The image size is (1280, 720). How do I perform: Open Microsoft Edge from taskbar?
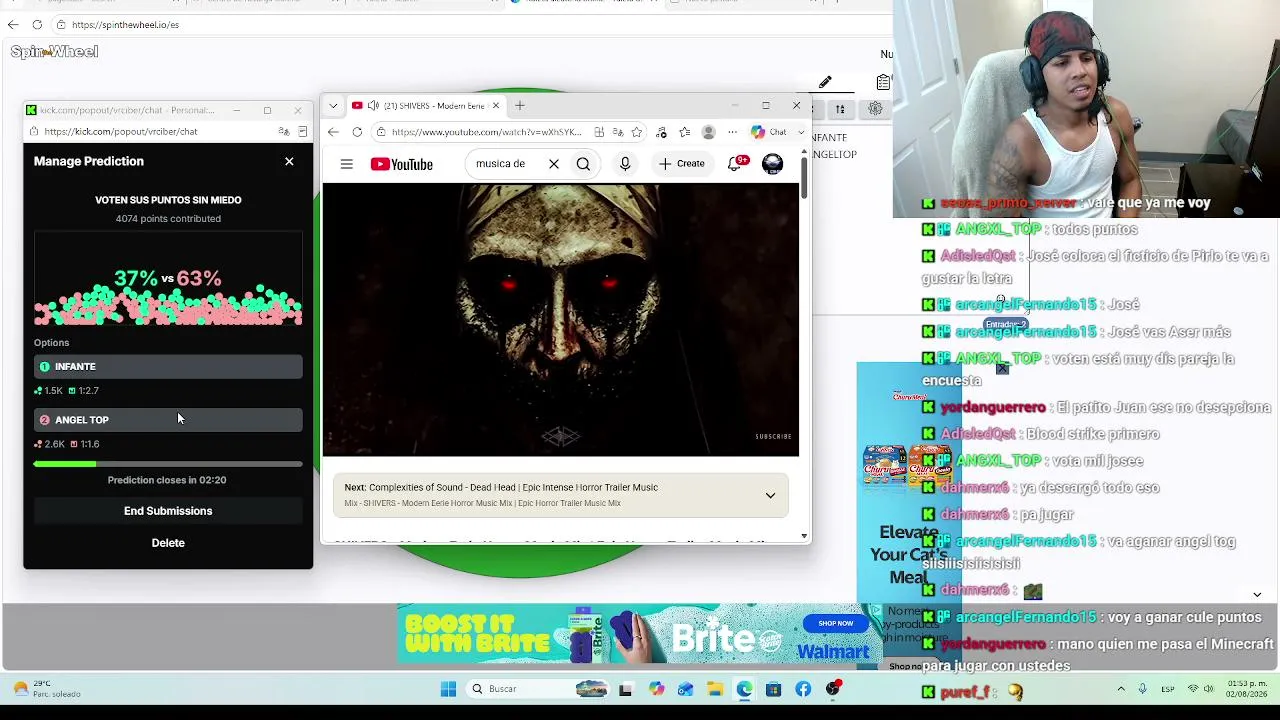coord(744,689)
